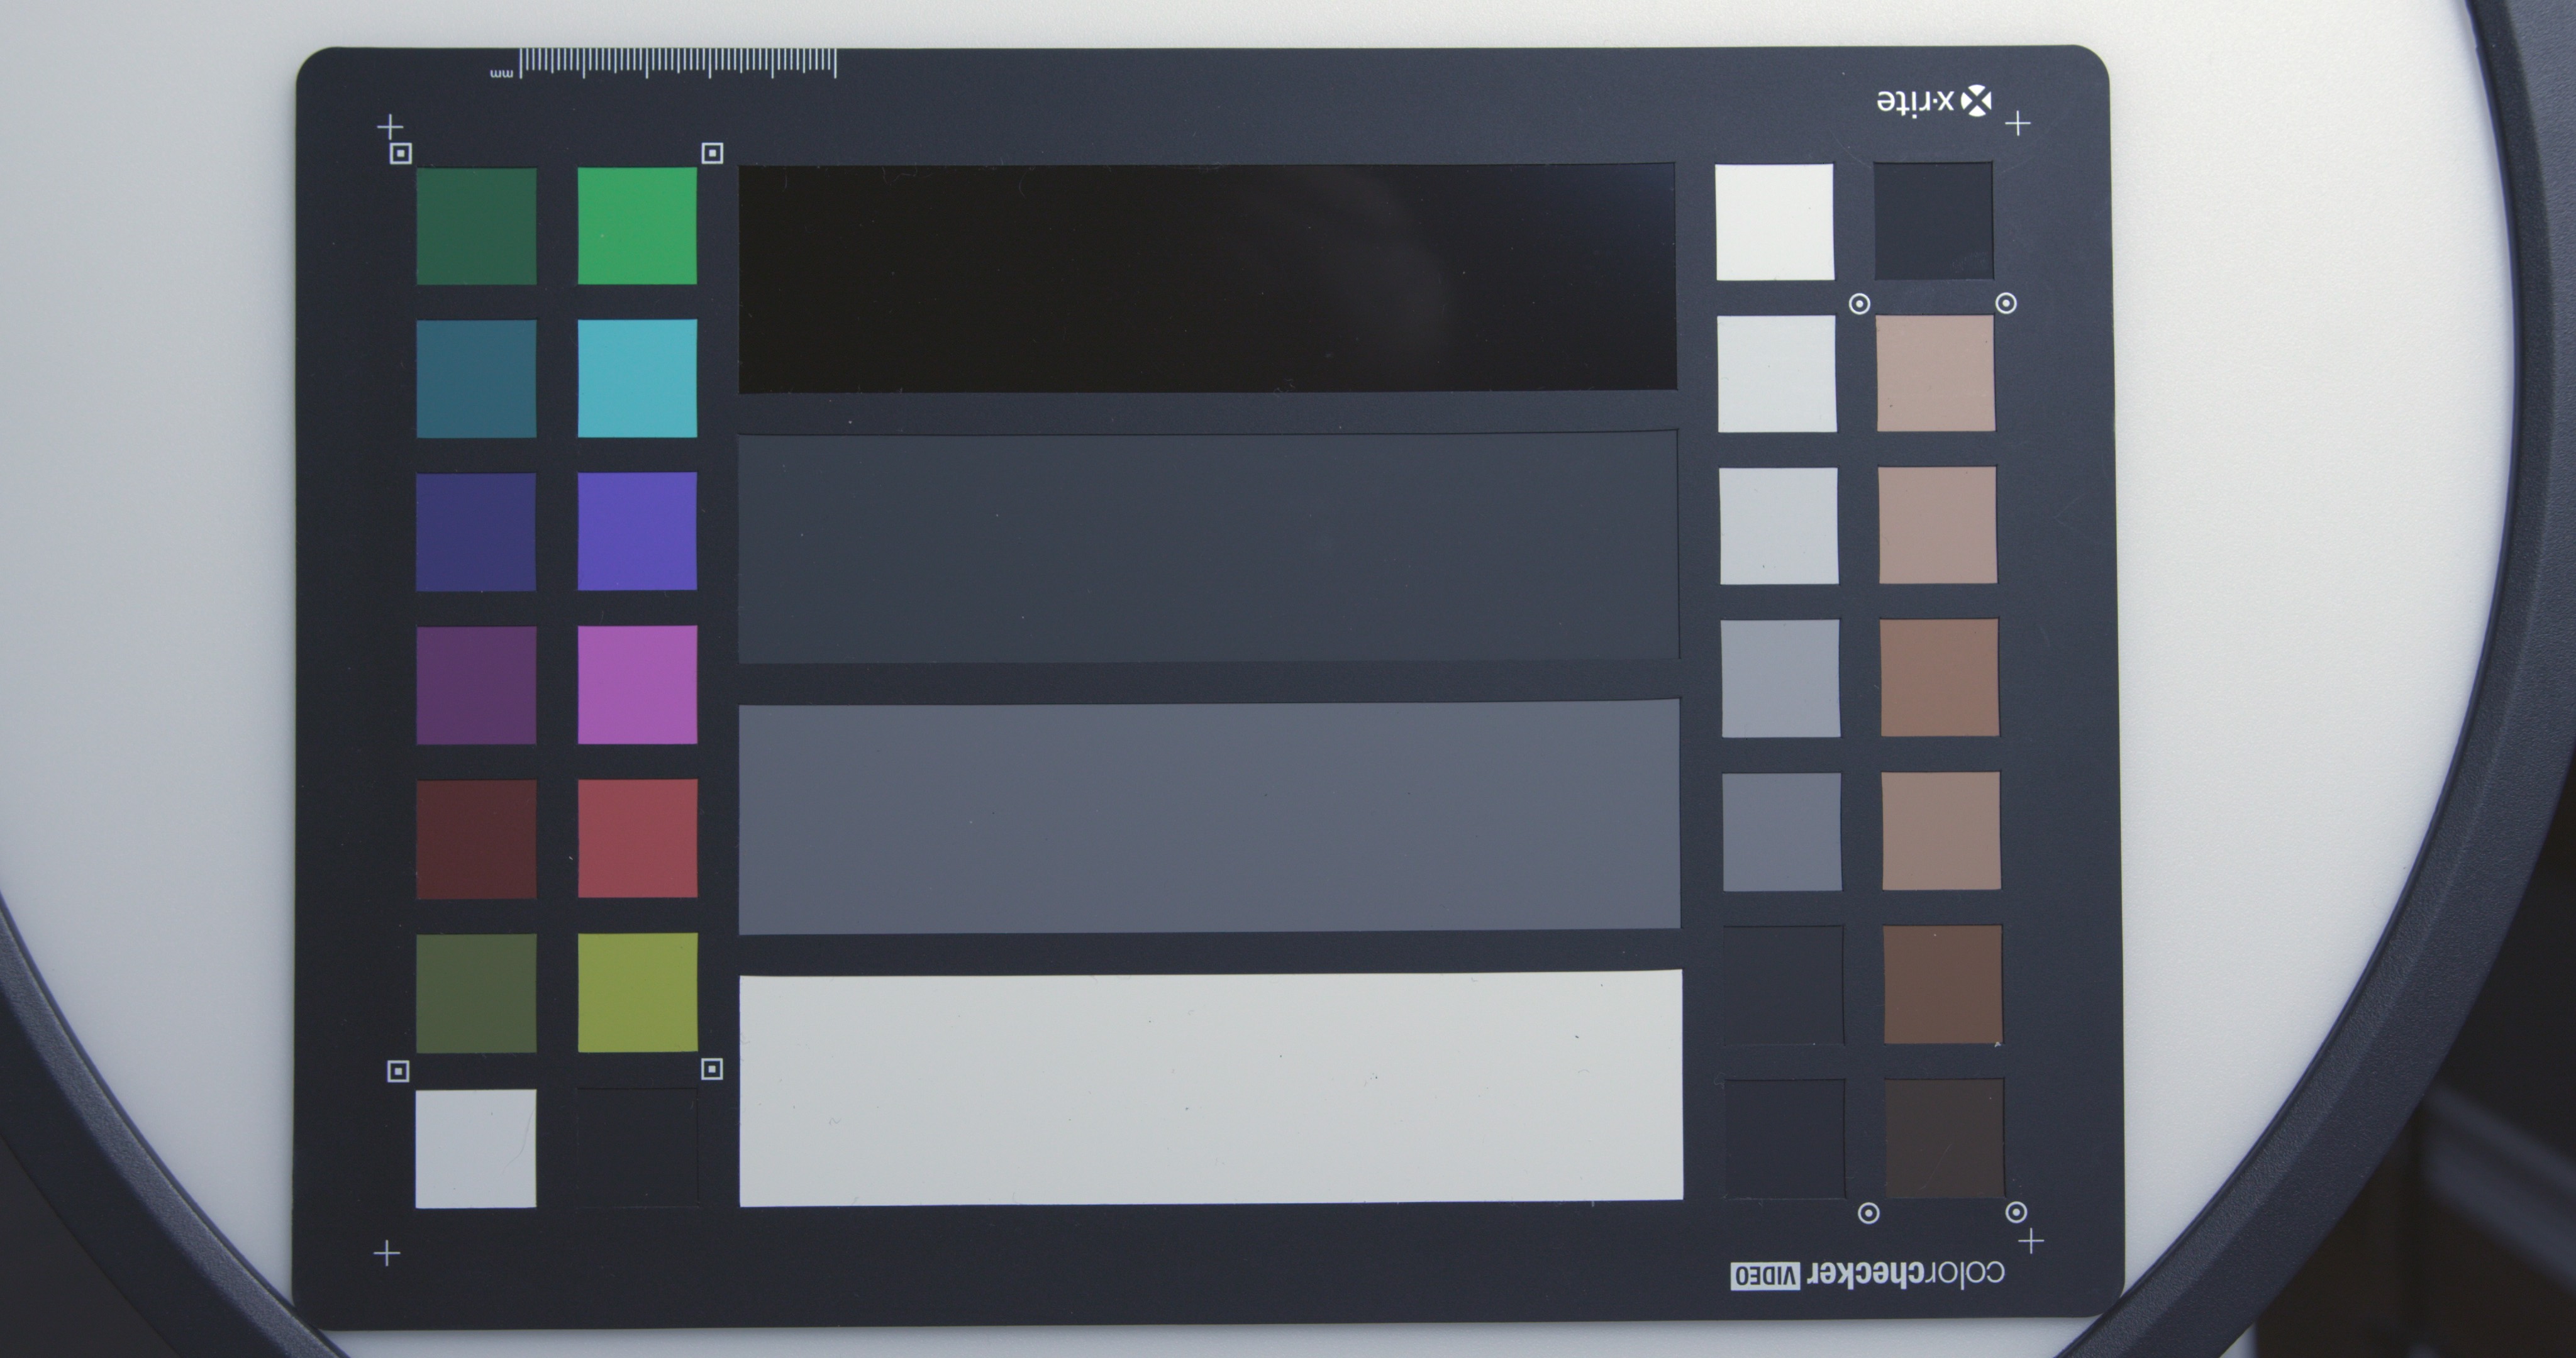Click white patch topping the grayscale column
The width and height of the screenshot is (2576, 1358).
[1775, 222]
